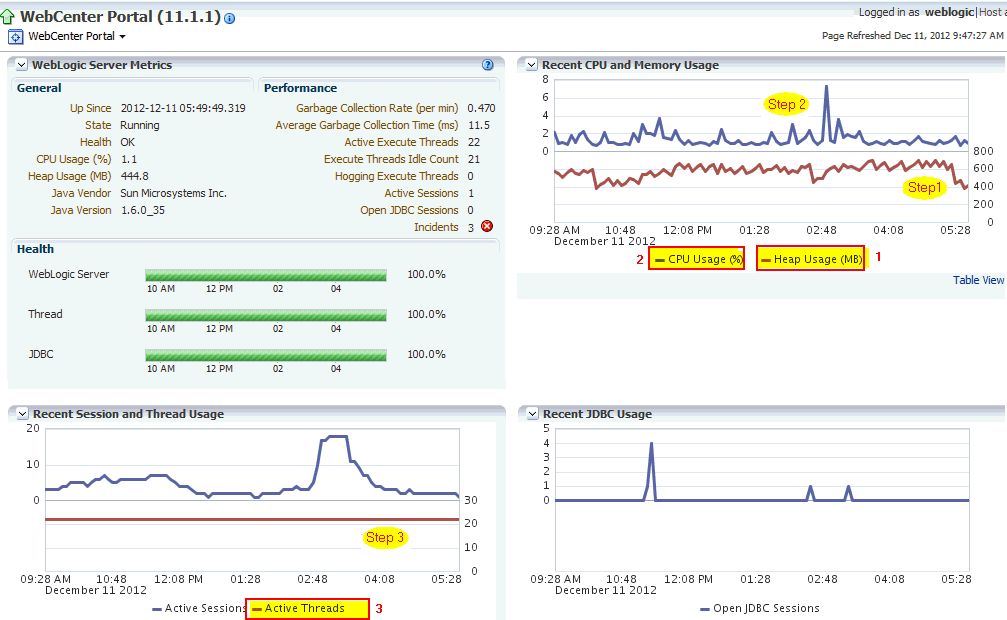Select the Heap Usage (MB) legend entry
The width and height of the screenshot is (1007, 620).
812,259
